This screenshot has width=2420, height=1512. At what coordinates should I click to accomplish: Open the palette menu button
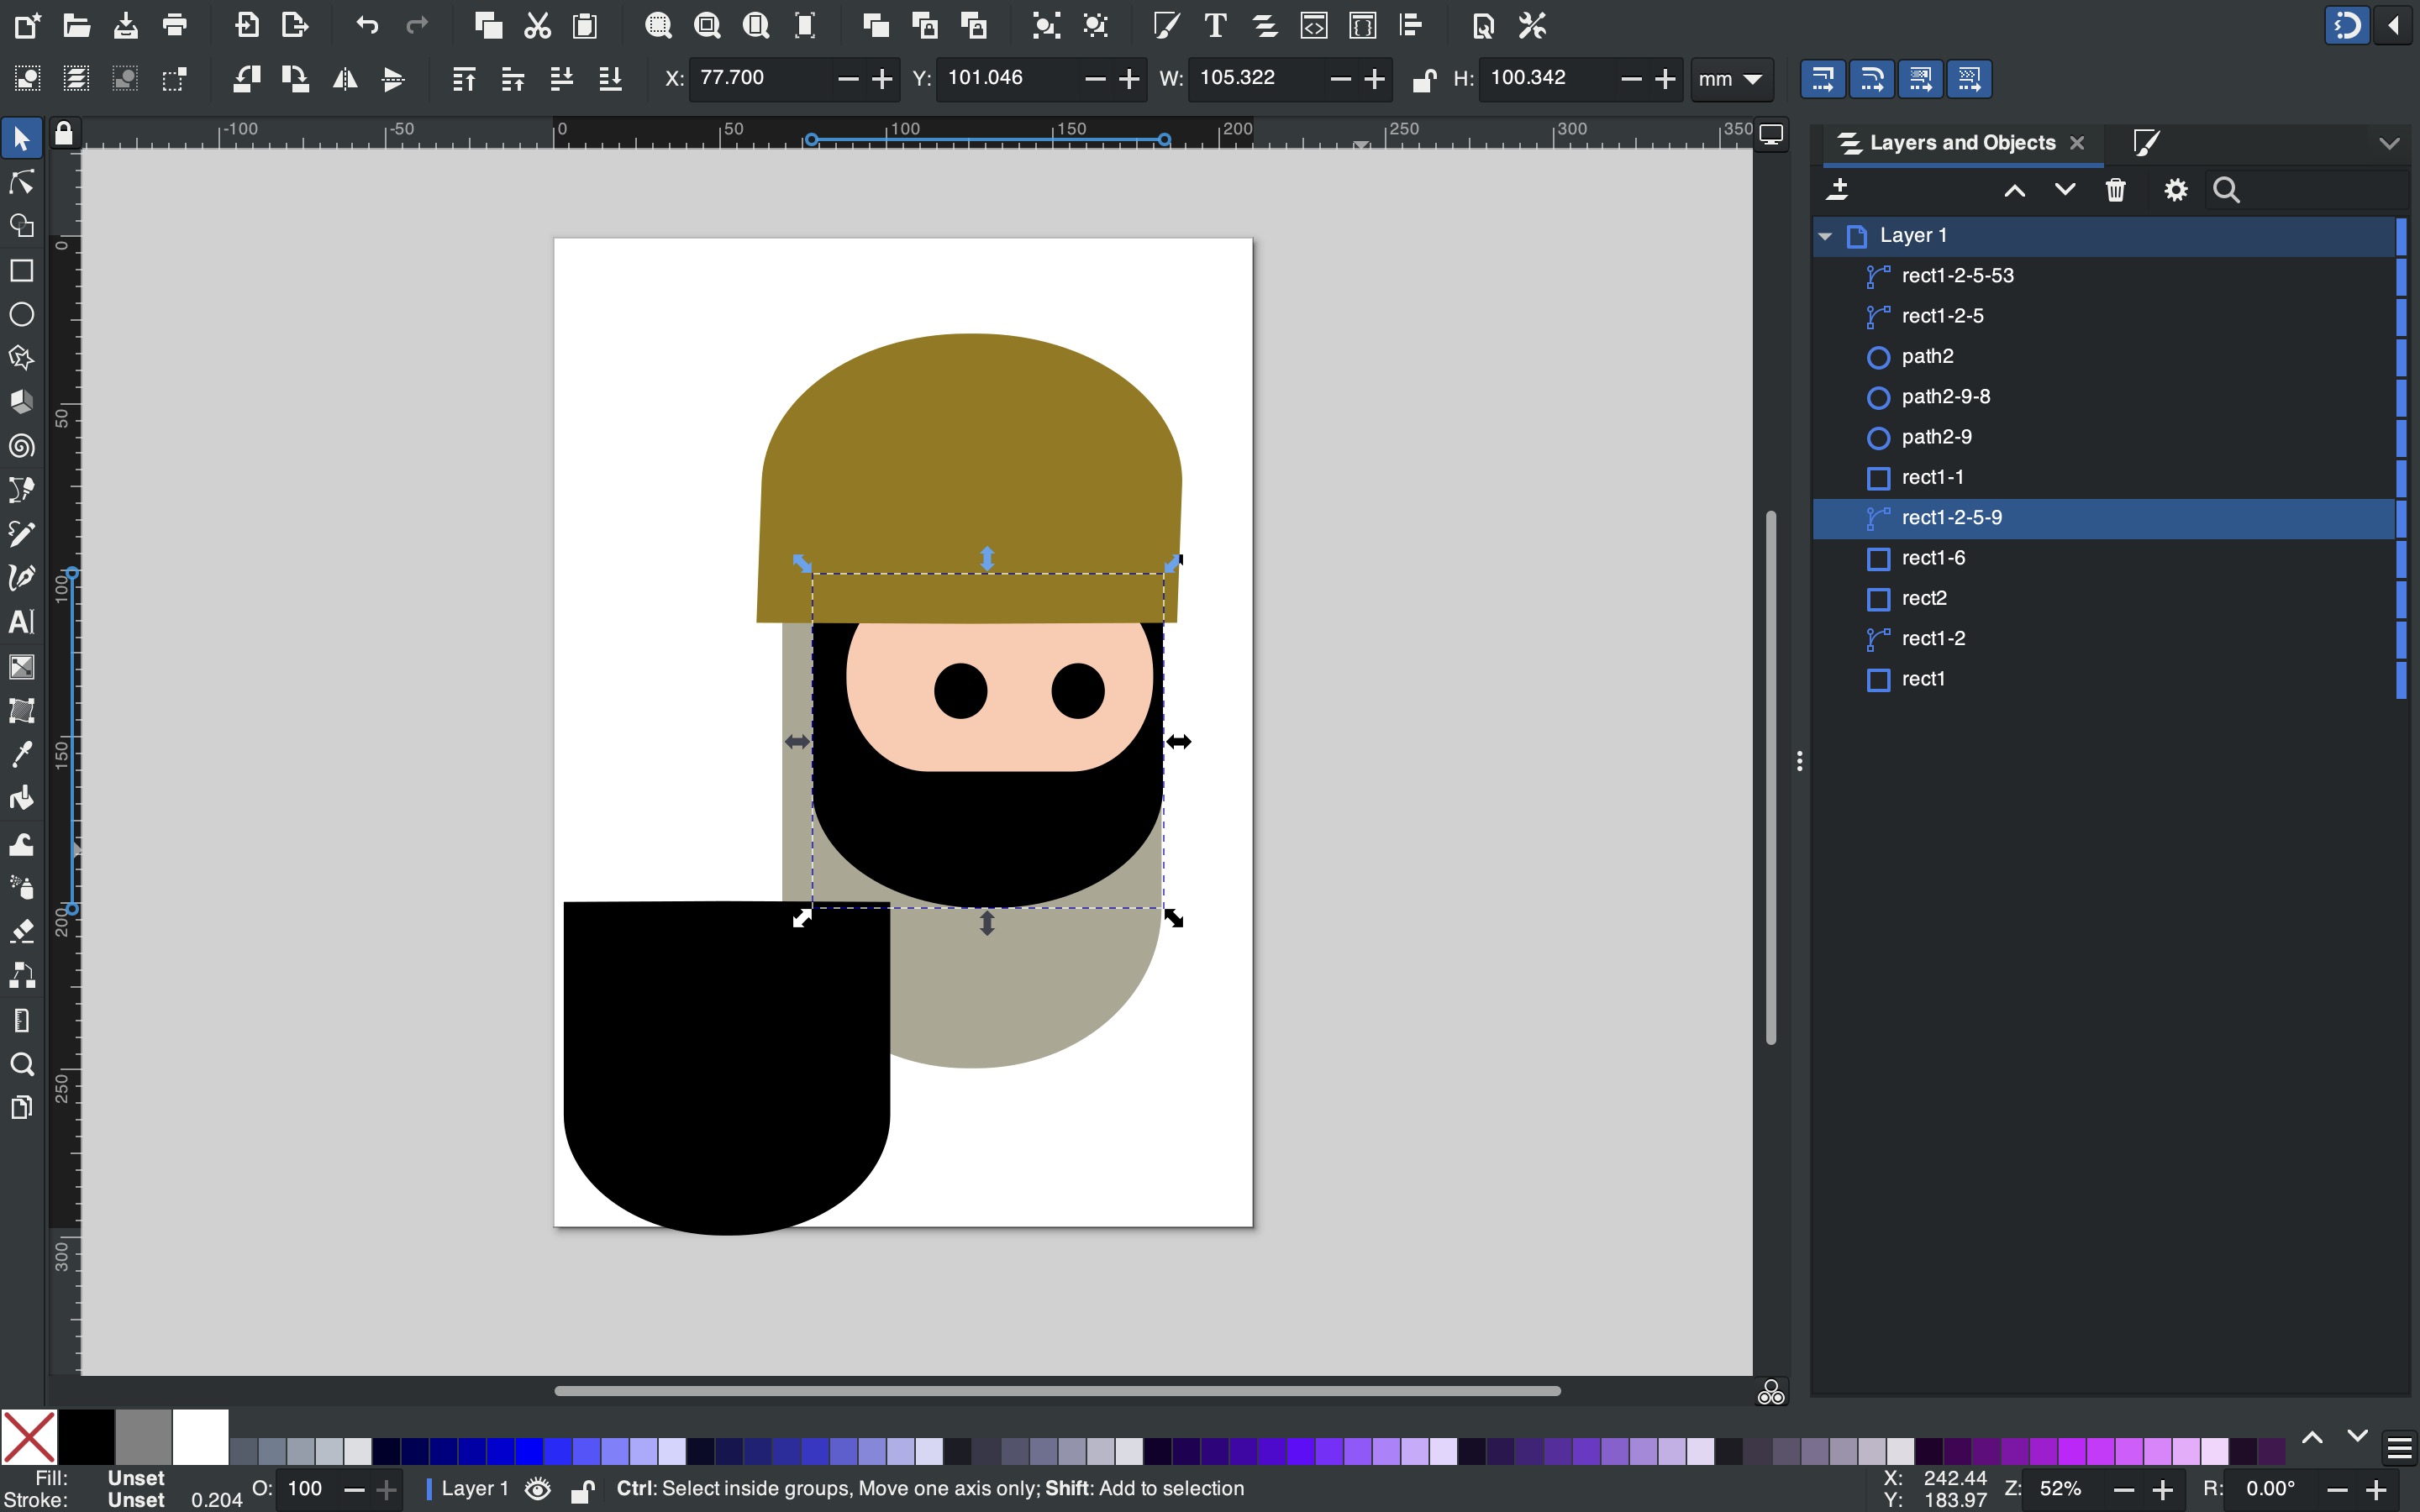tap(2400, 1449)
